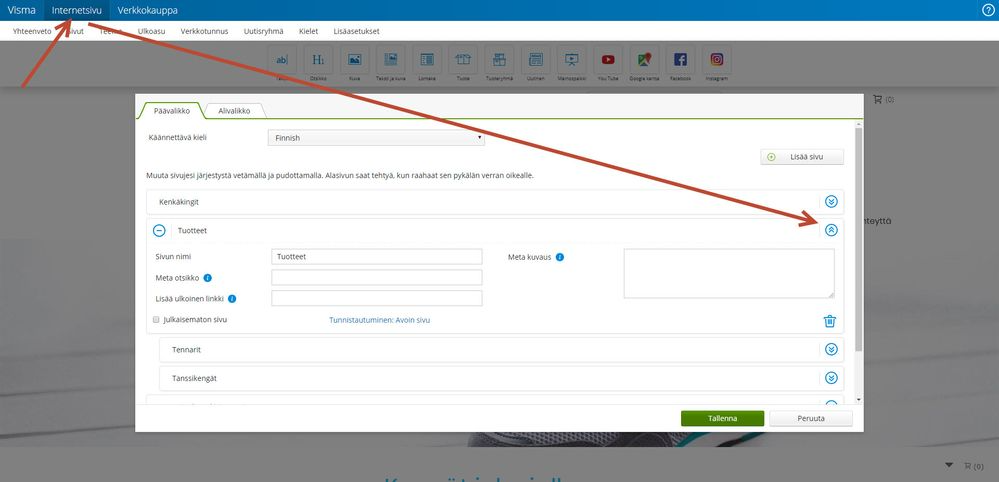The height and width of the screenshot is (482, 999).
Task: Collapse Tuotteet row with up chevron
Action: 831,230
